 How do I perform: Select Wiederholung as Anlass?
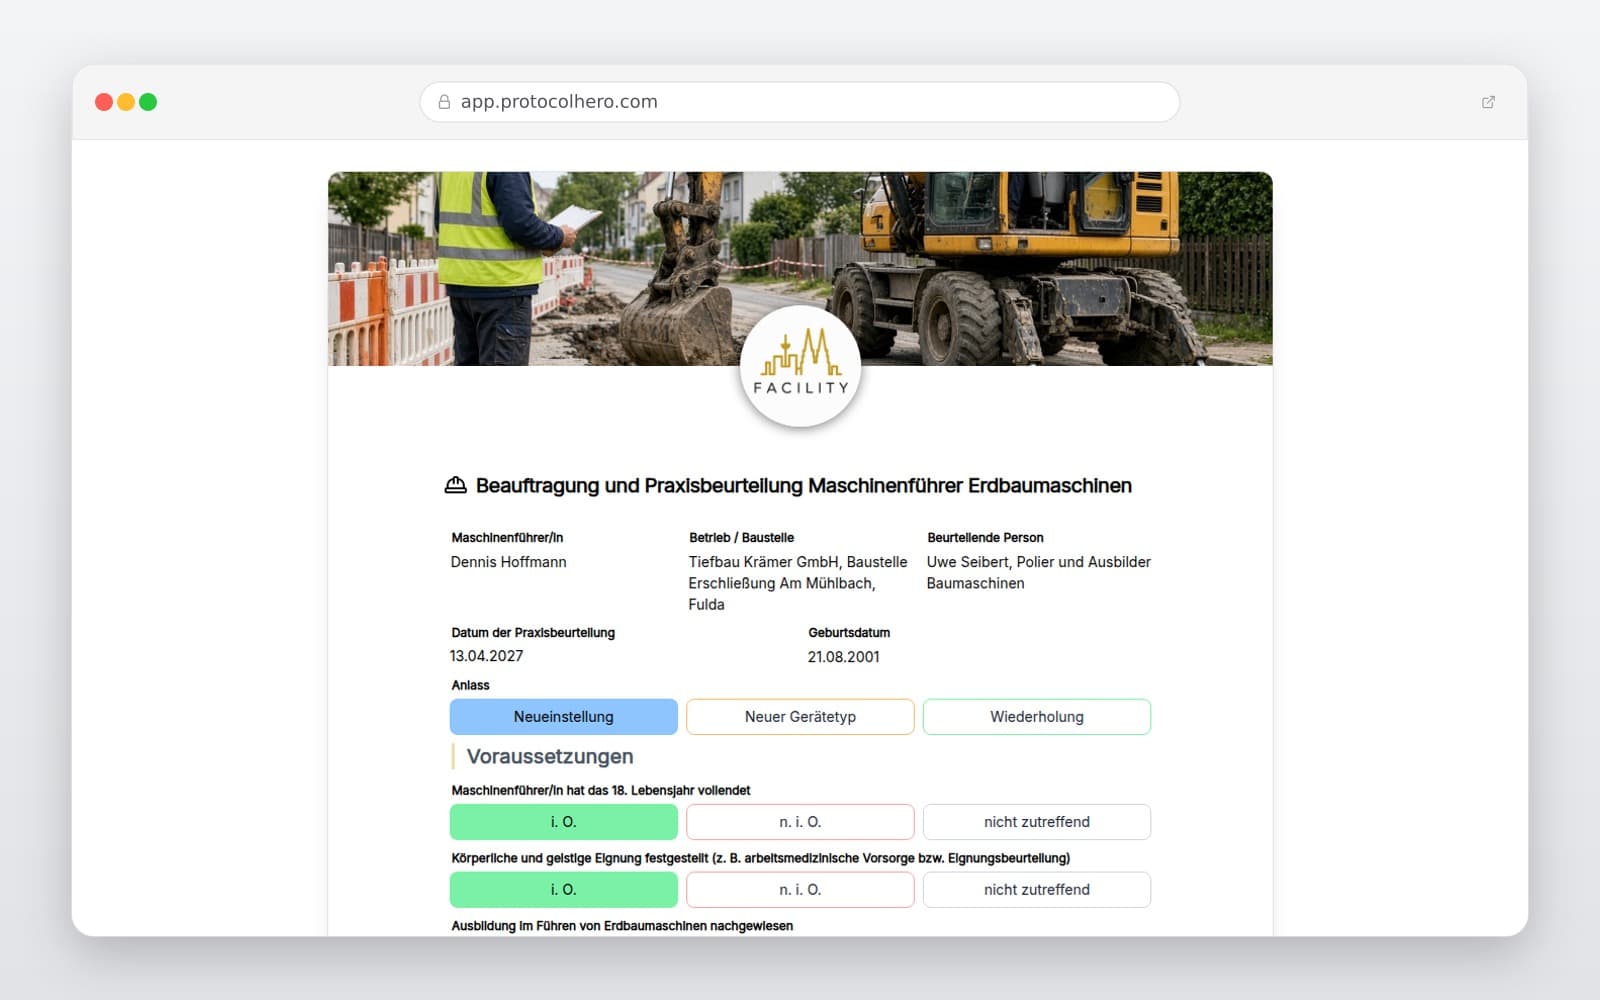point(1037,717)
